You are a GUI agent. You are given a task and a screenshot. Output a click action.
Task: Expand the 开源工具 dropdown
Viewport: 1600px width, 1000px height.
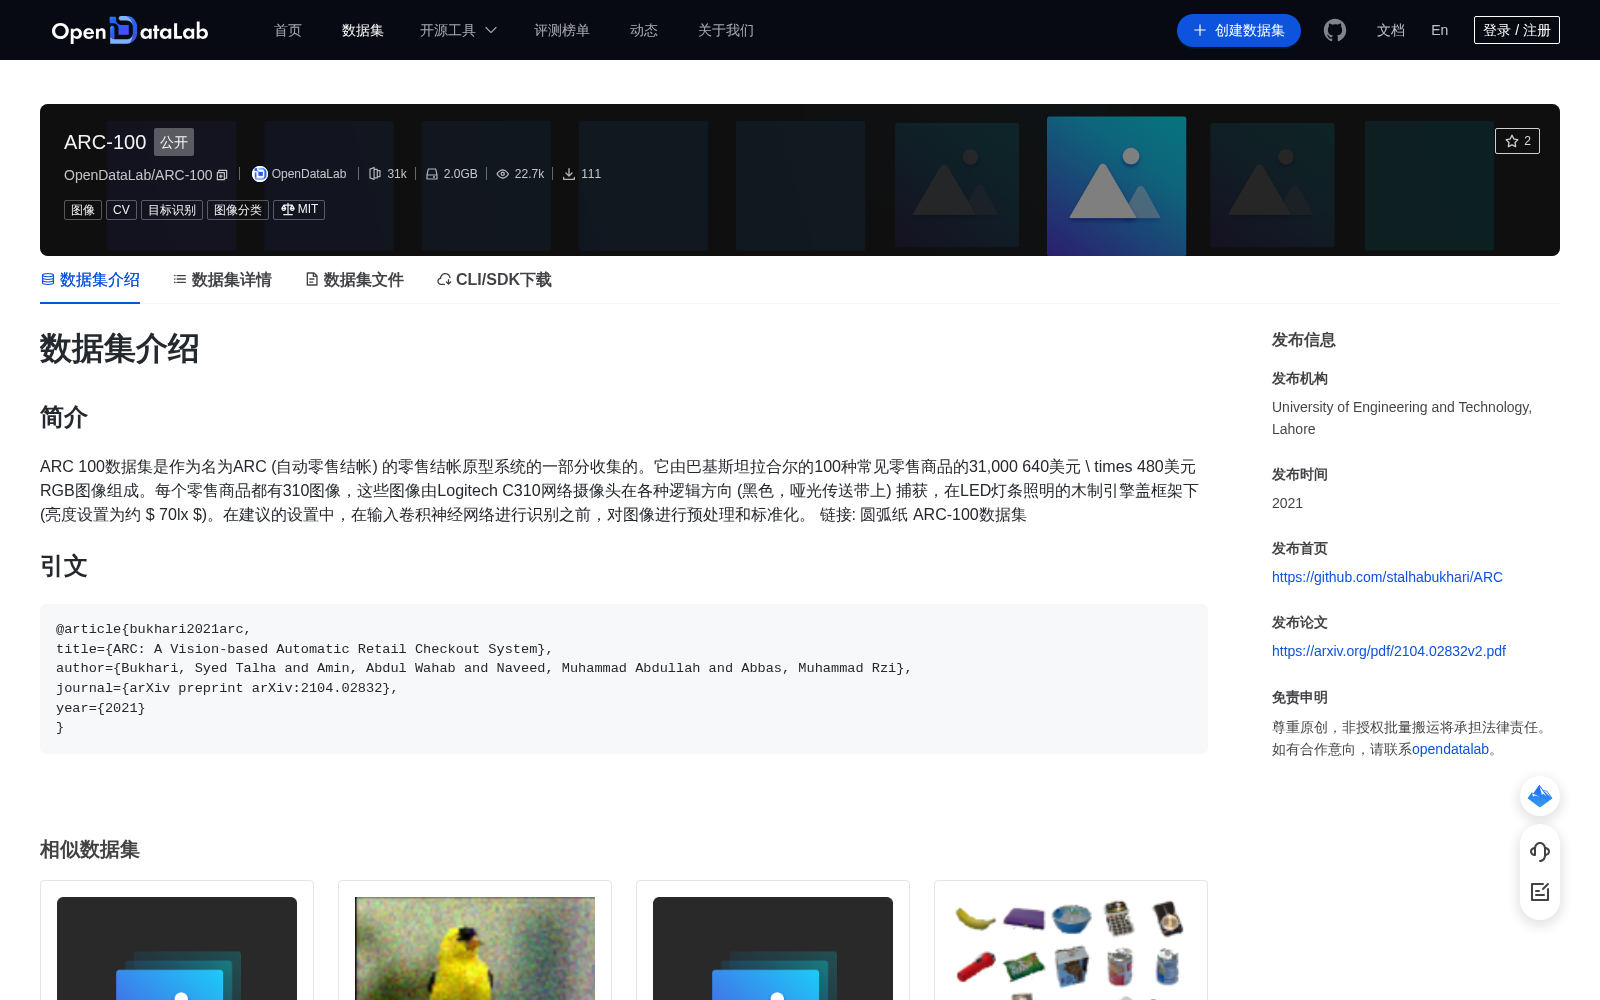[x=458, y=30]
